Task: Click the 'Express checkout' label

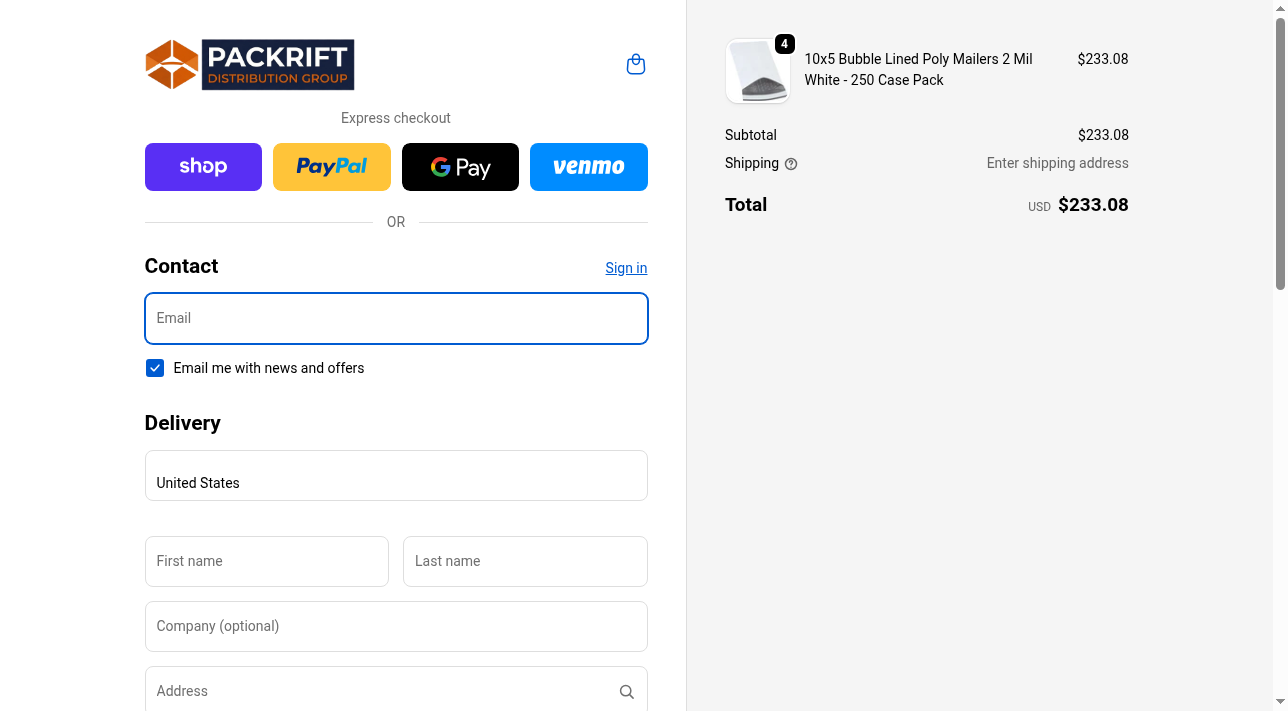Action: click(x=396, y=118)
